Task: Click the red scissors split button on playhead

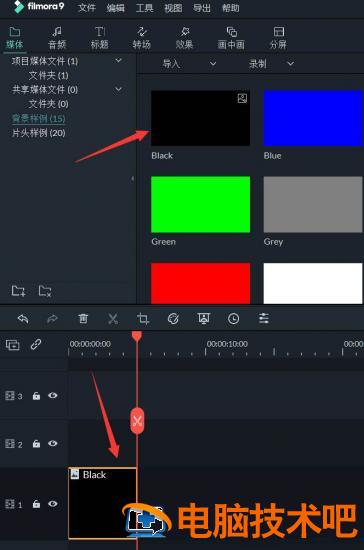Action: (x=137, y=421)
